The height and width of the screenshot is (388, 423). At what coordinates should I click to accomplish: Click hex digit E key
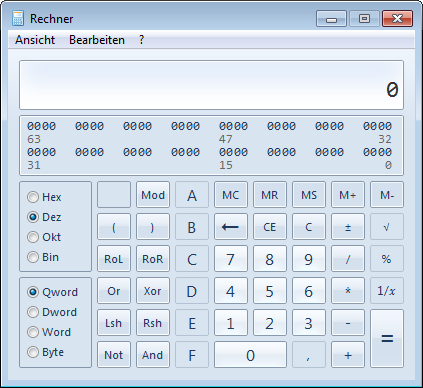pos(192,323)
